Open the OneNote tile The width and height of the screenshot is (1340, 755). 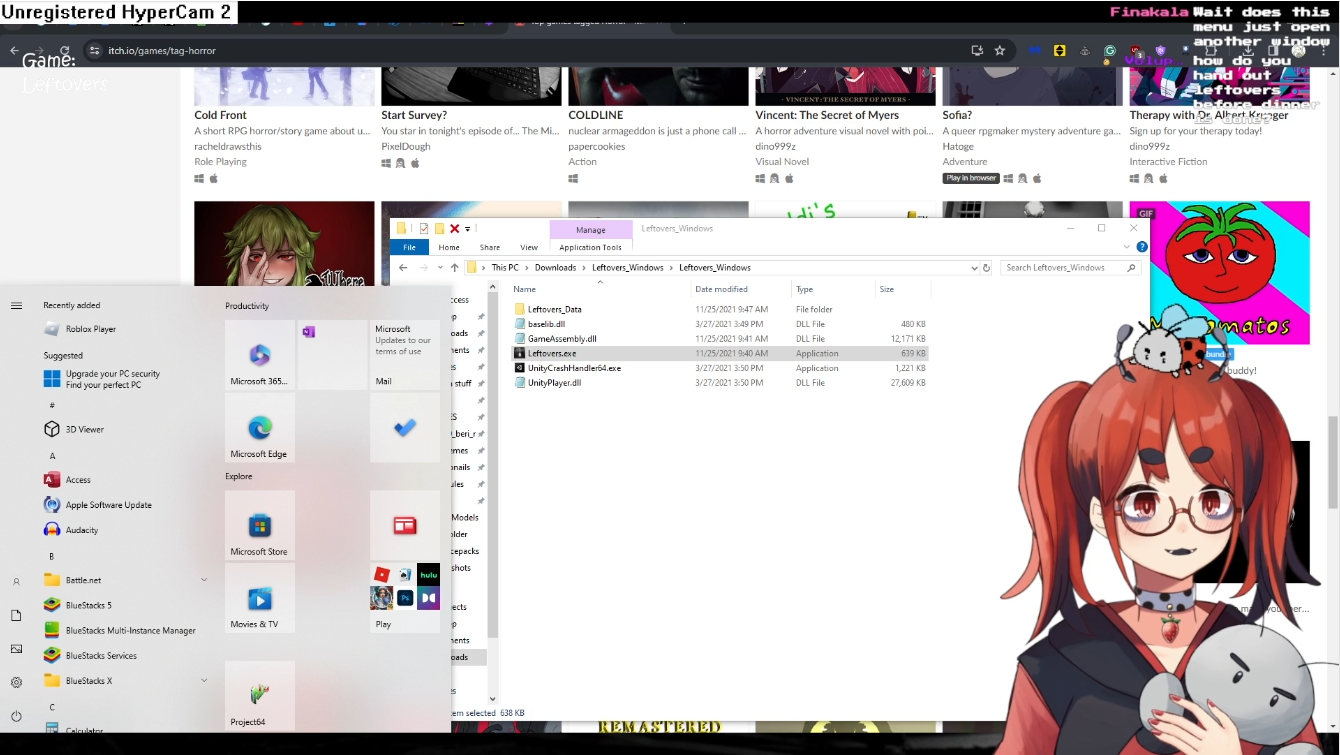(332, 355)
